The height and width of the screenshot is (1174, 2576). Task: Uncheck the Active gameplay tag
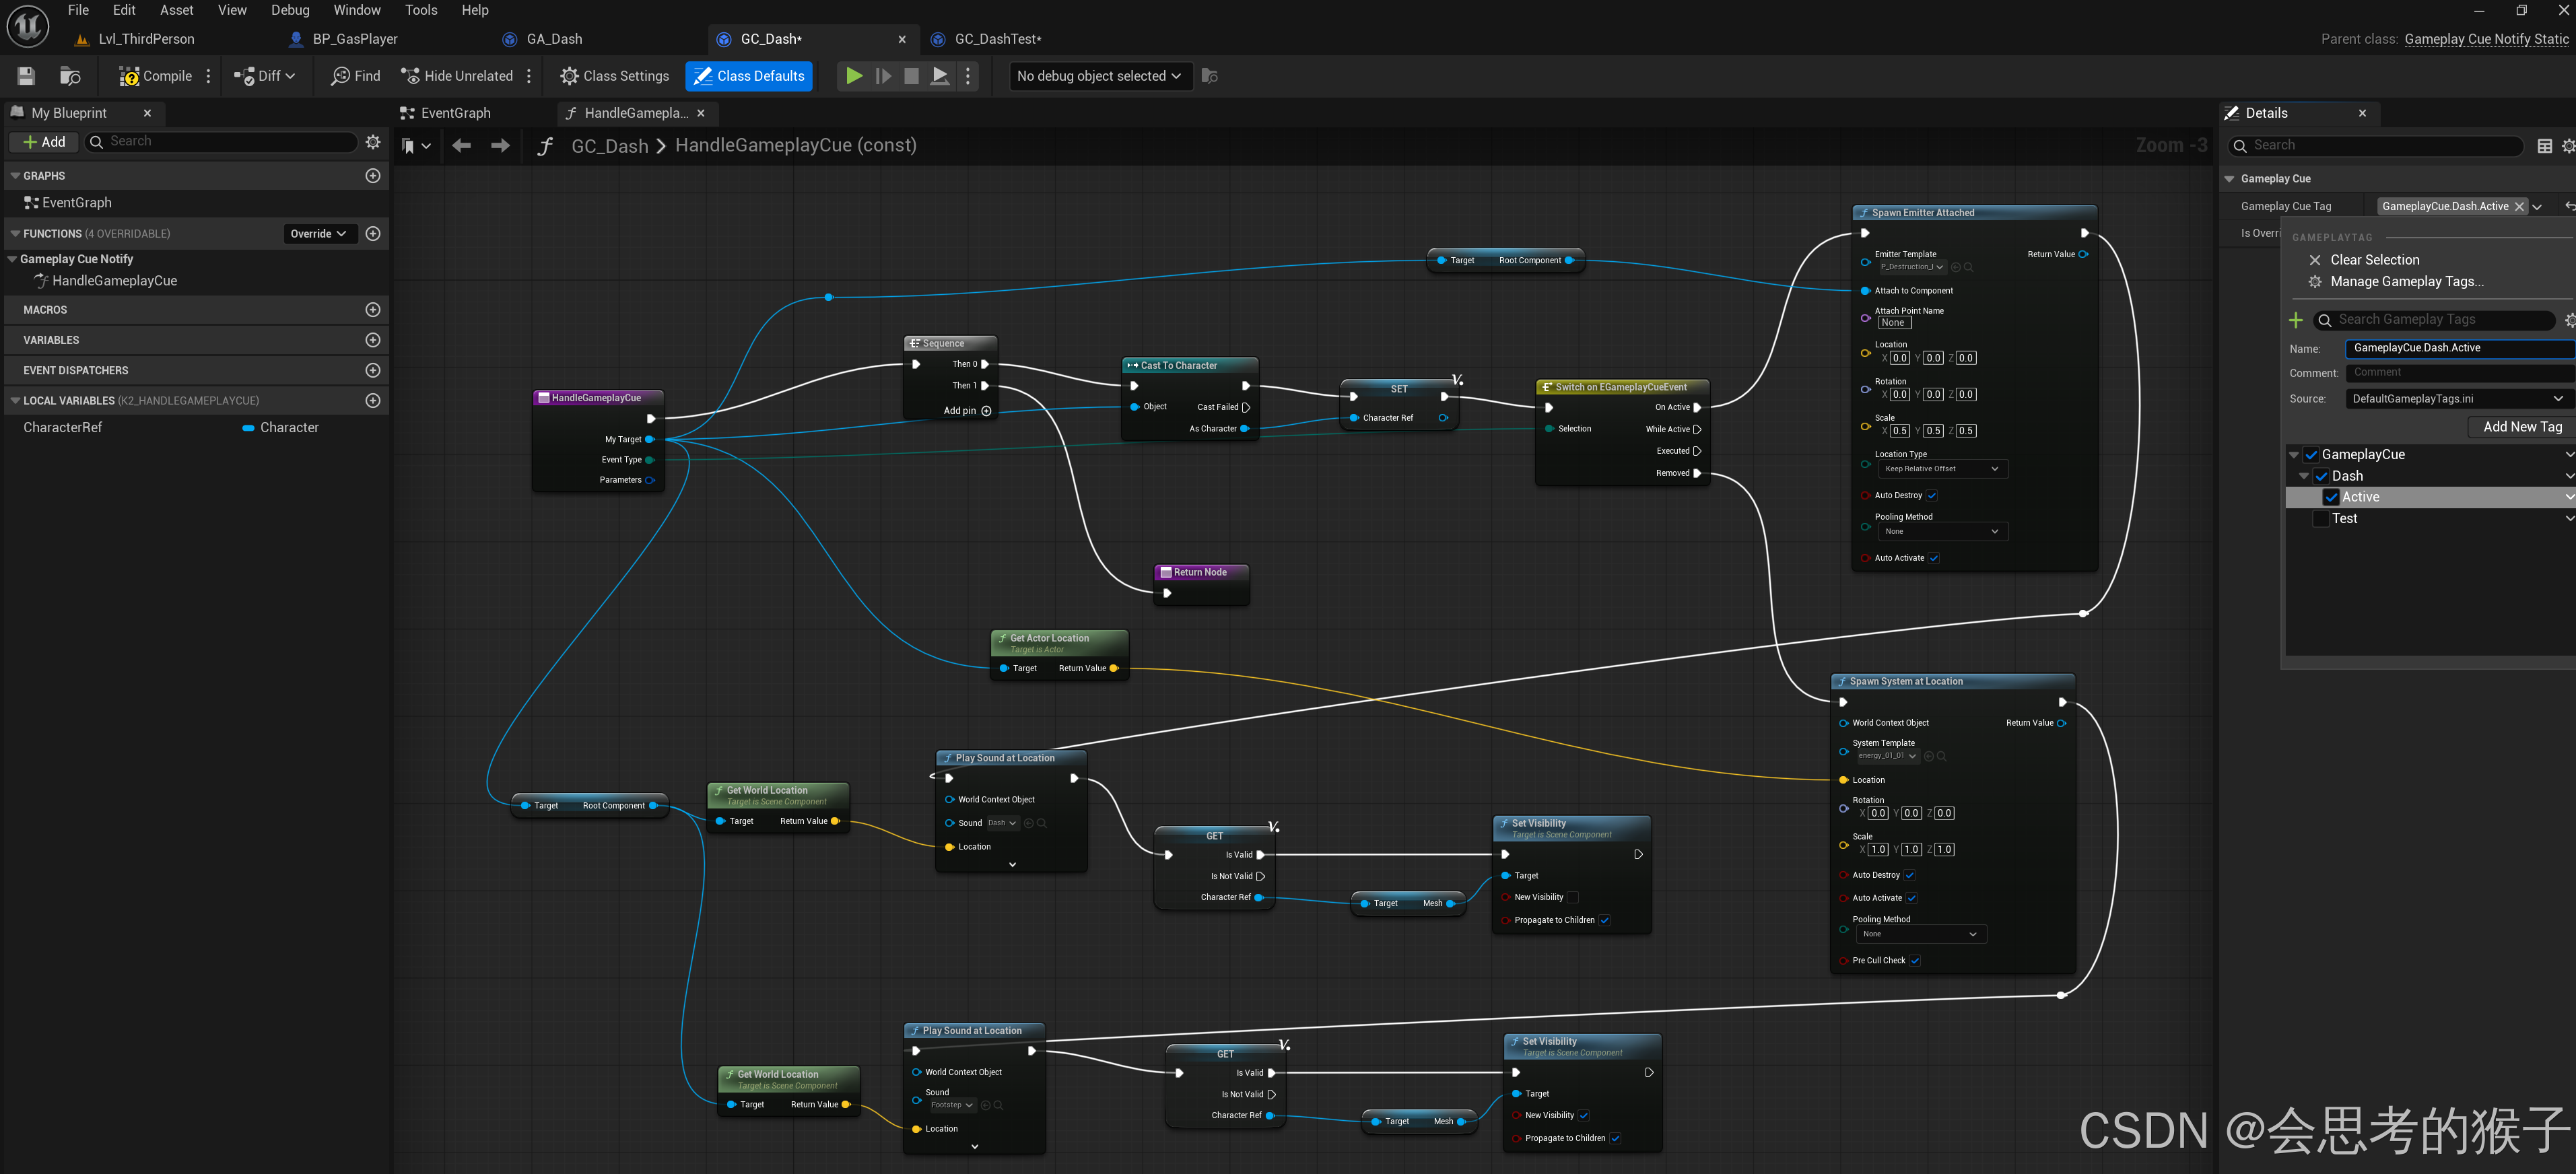pyautogui.click(x=2331, y=497)
